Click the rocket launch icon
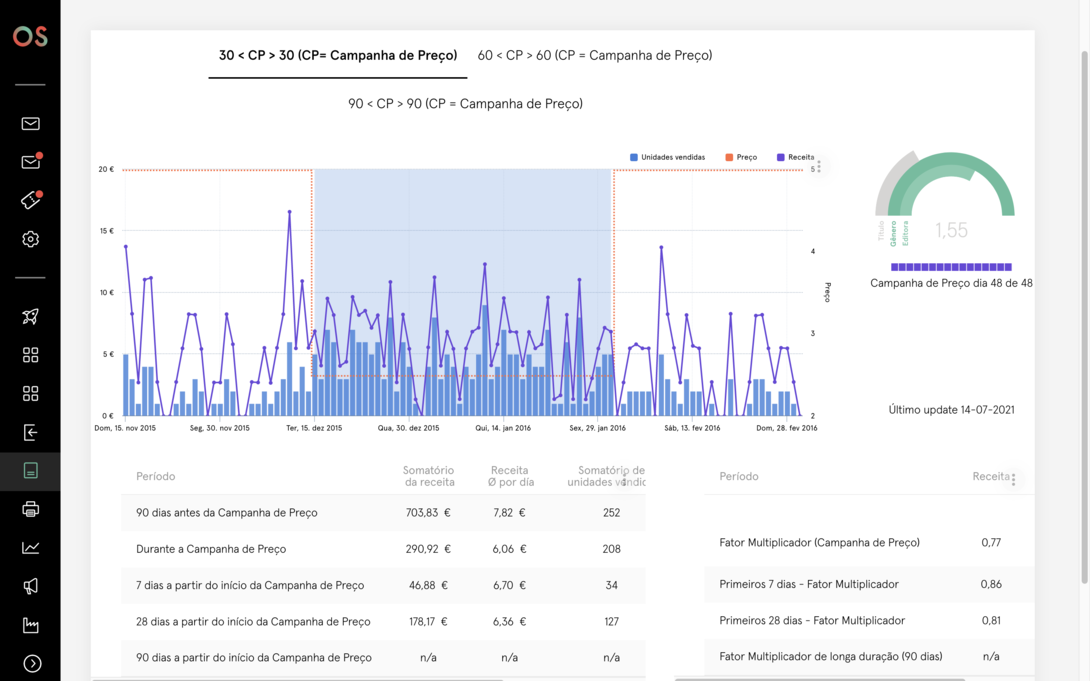Image resolution: width=1090 pixels, height=681 pixels. tap(30, 316)
